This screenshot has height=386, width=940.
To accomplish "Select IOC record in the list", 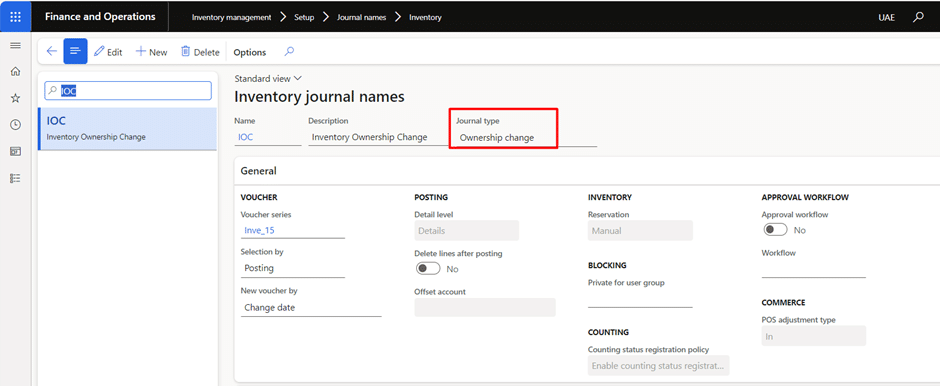I will (x=127, y=128).
